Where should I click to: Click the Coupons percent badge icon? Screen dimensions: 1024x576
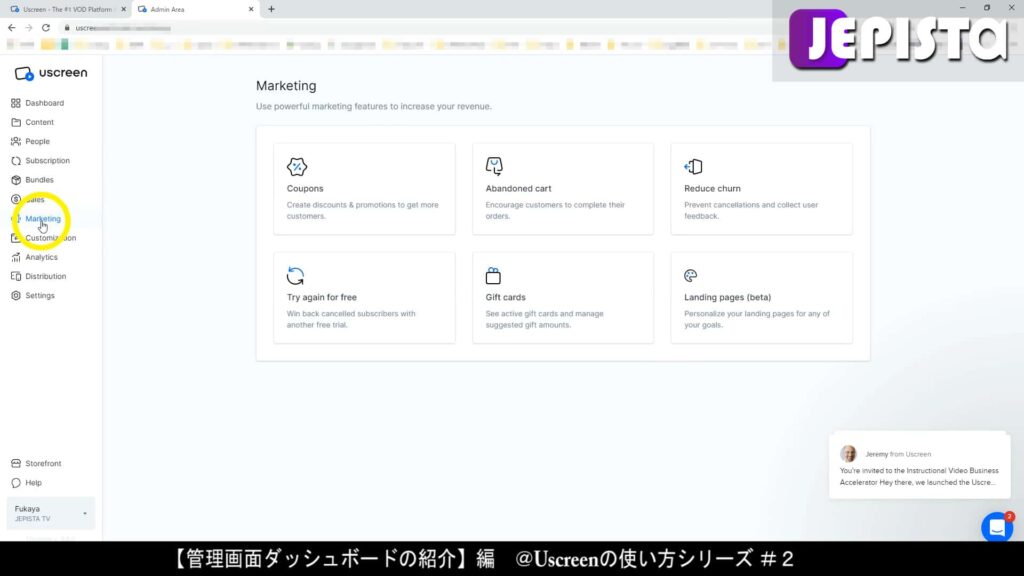296,167
